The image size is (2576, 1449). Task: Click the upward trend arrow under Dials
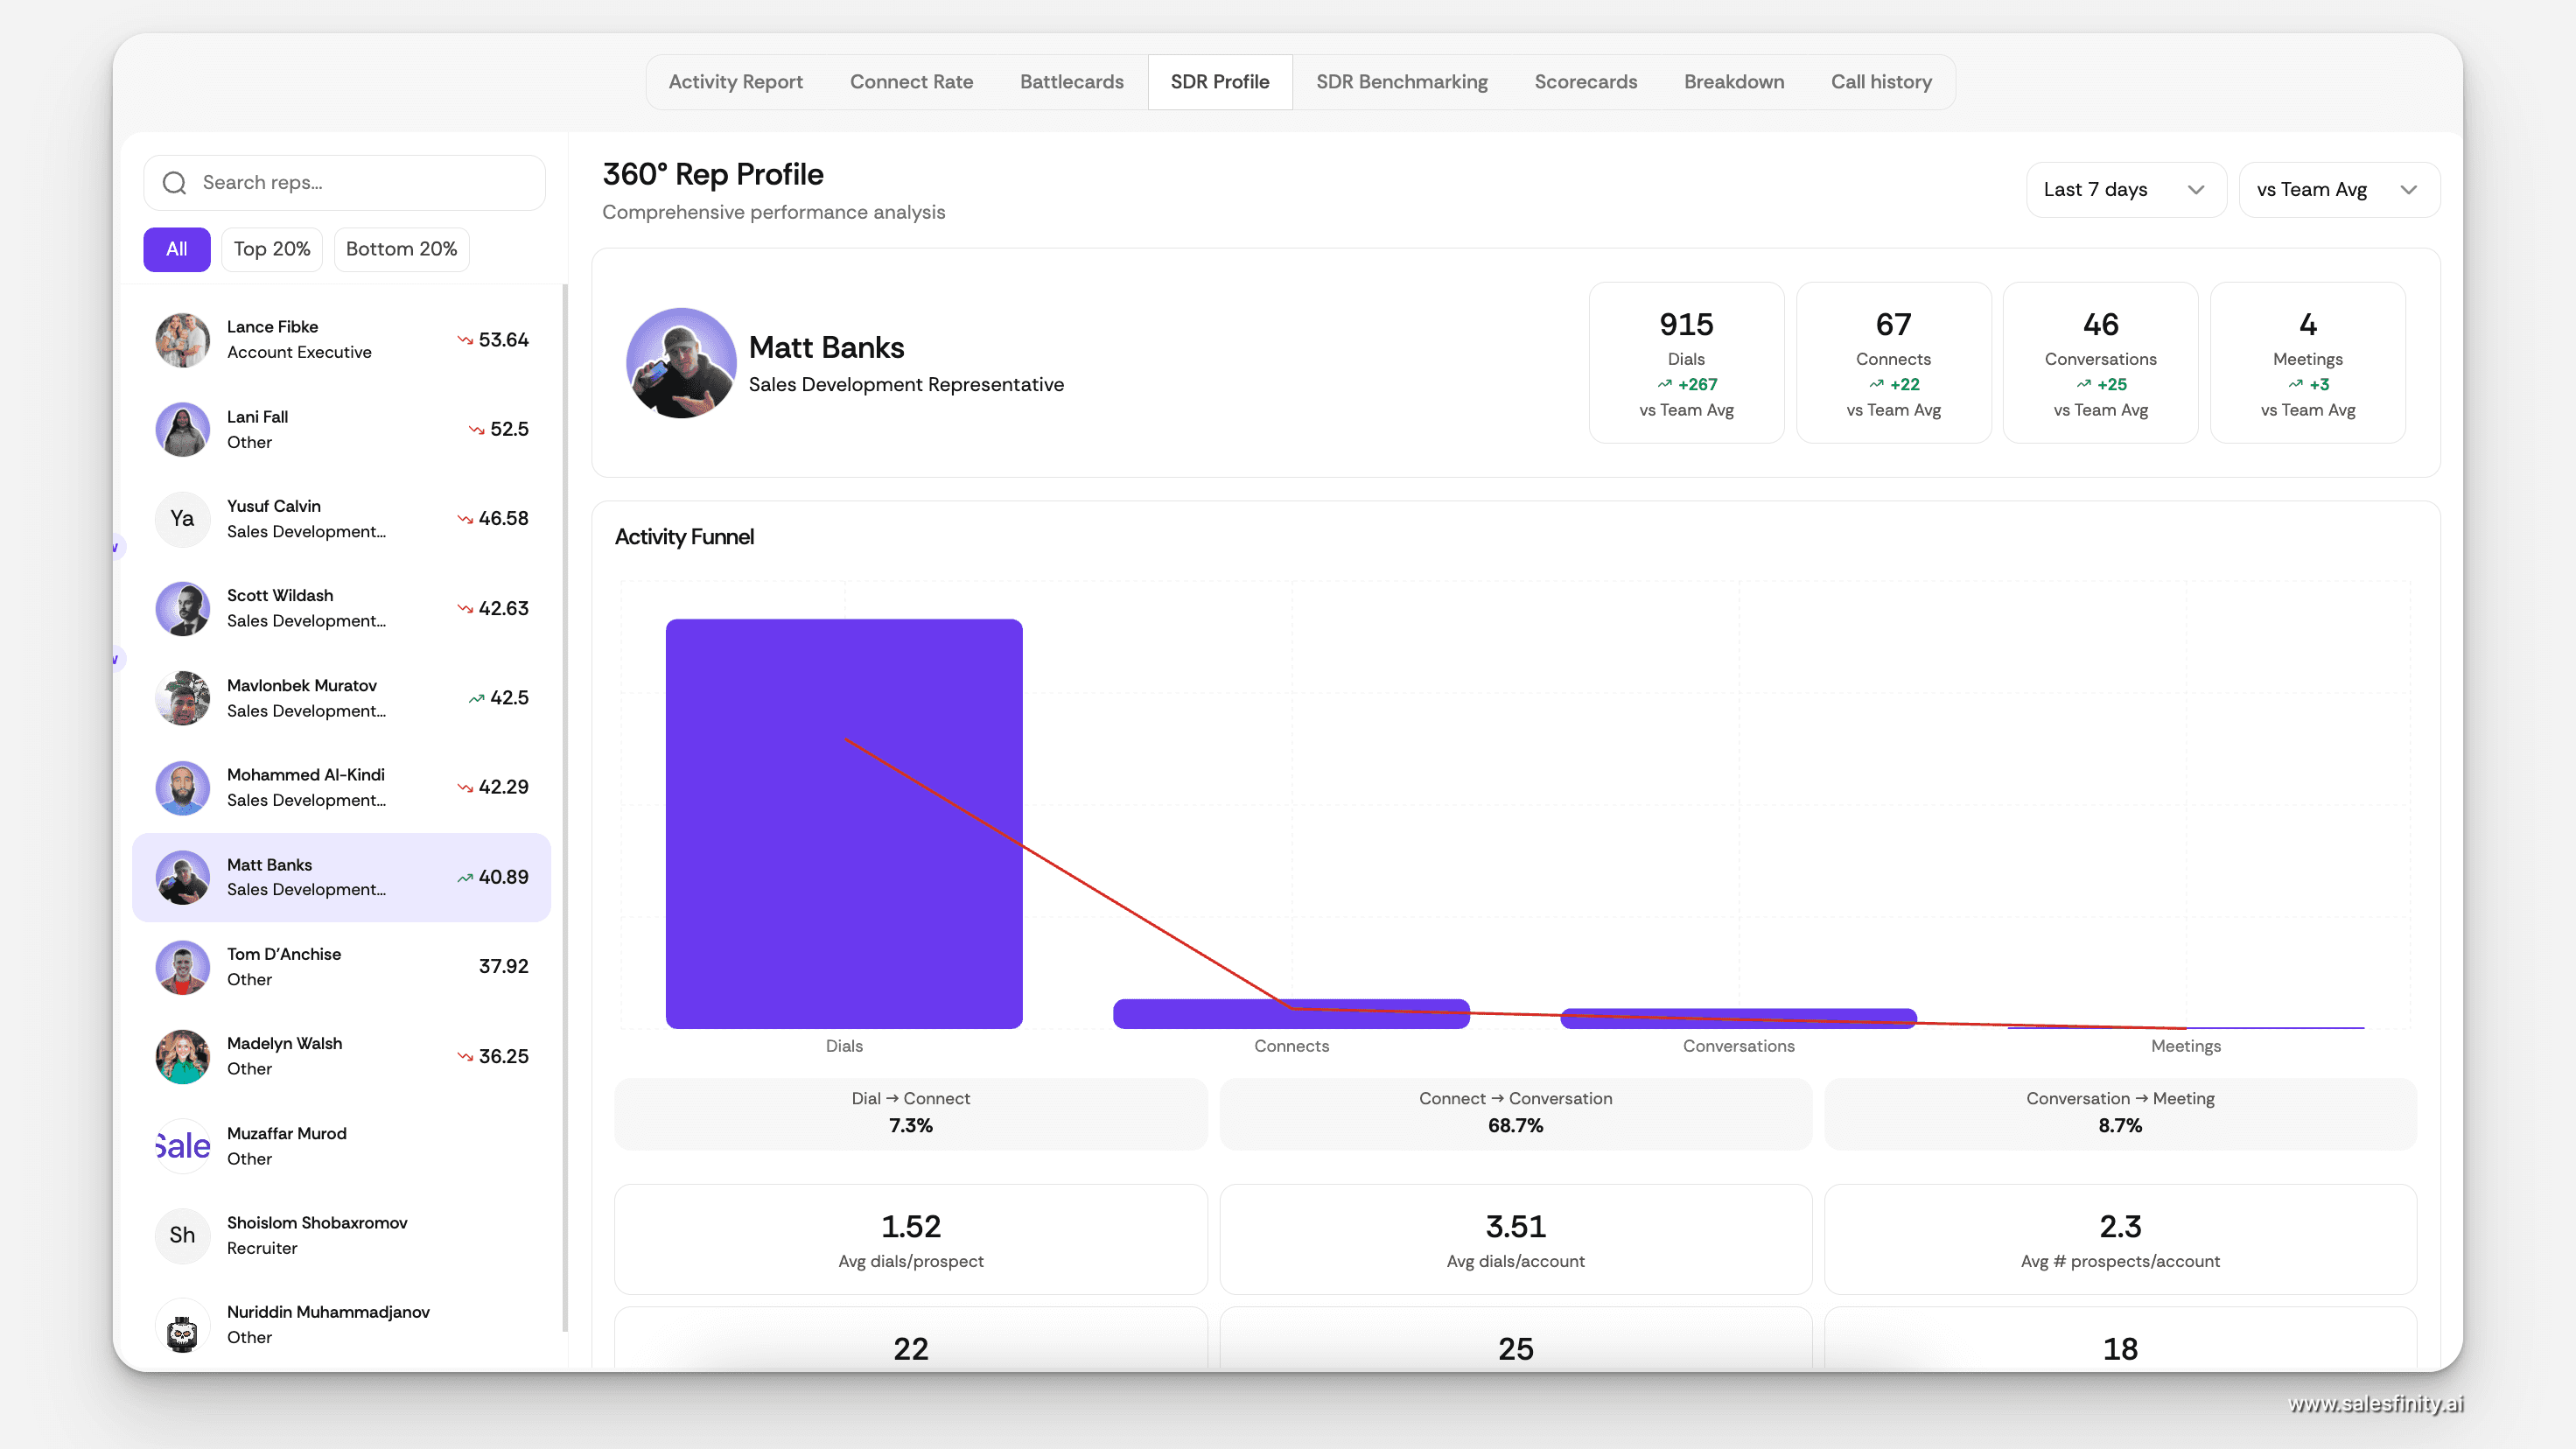point(1664,384)
